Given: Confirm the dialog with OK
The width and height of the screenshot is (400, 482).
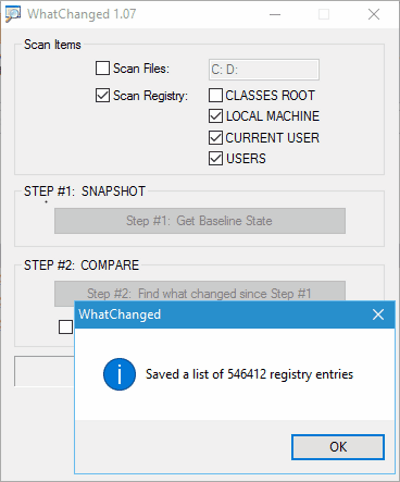Looking at the screenshot, I should (x=338, y=447).
